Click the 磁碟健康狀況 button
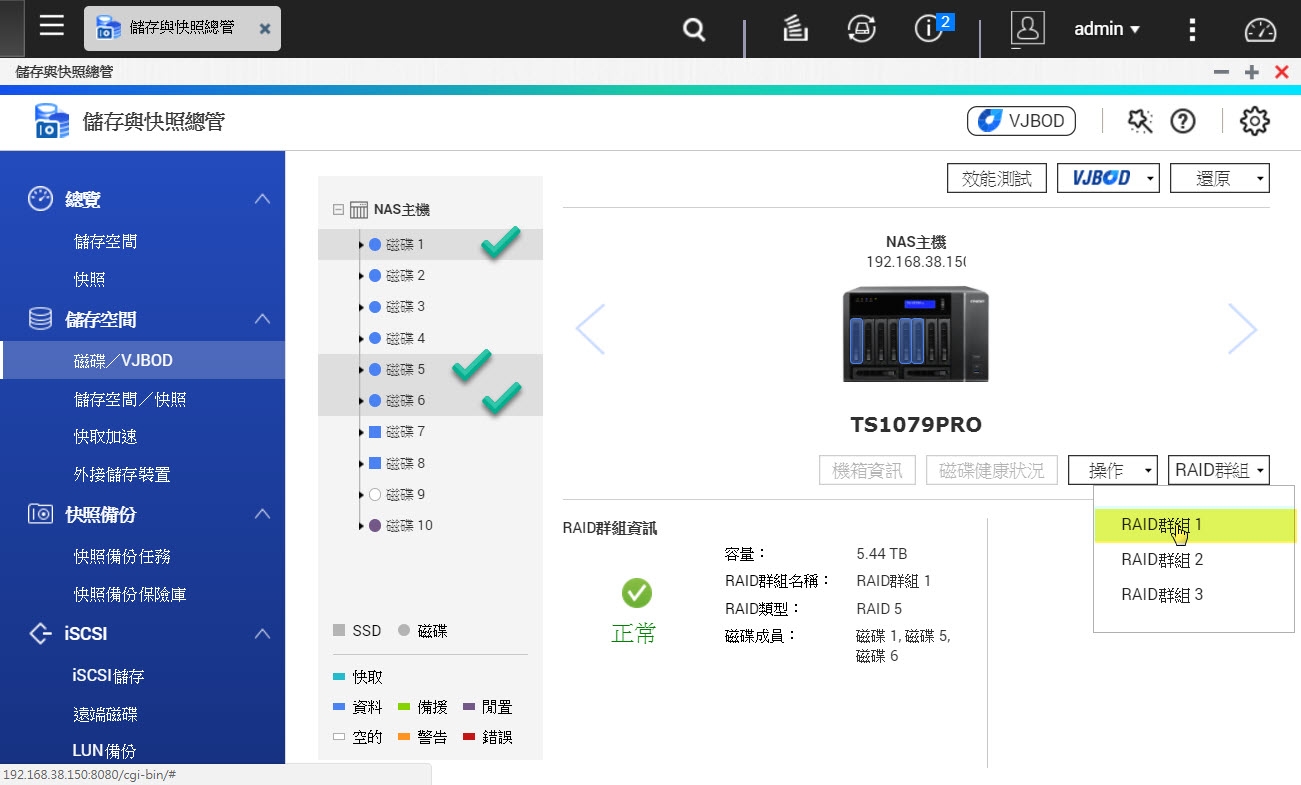1301x785 pixels. [992, 470]
